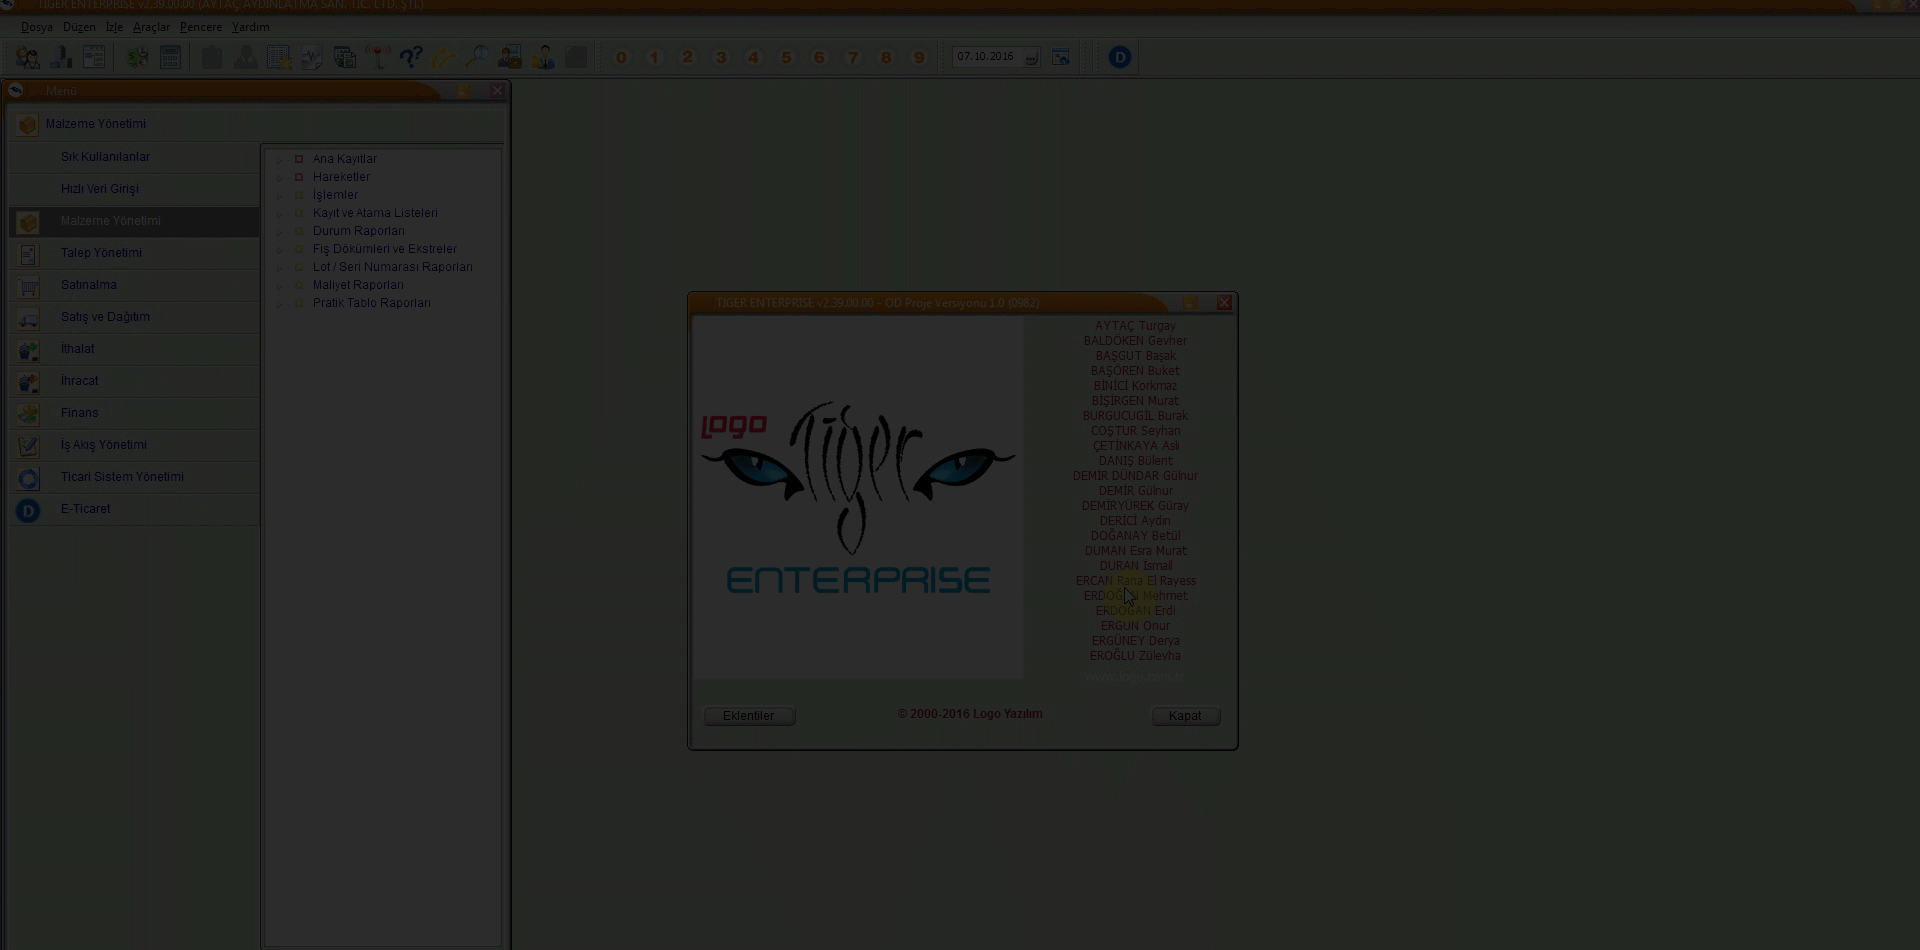The width and height of the screenshot is (1920, 950).
Task: Open the İş Akış Yönetimi module
Action: click(134, 445)
